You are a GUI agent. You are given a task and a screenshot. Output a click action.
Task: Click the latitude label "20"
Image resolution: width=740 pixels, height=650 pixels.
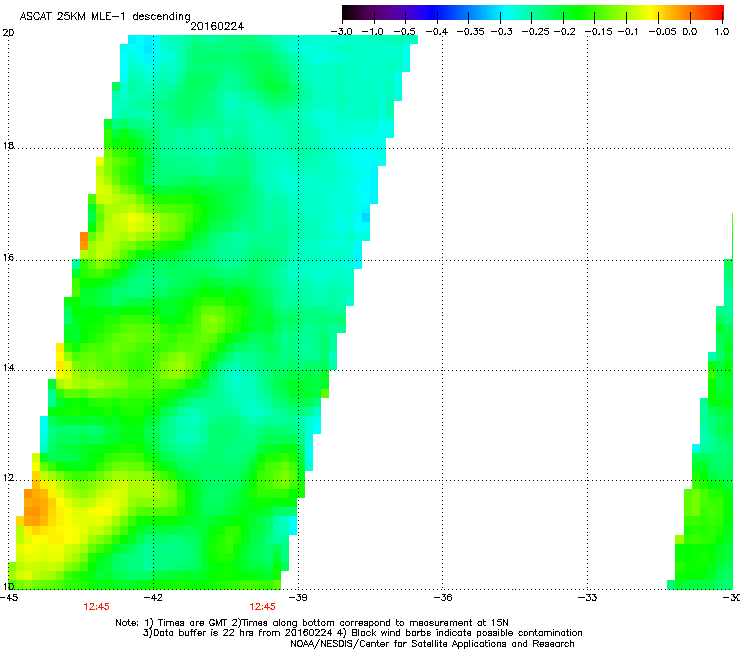8,33
